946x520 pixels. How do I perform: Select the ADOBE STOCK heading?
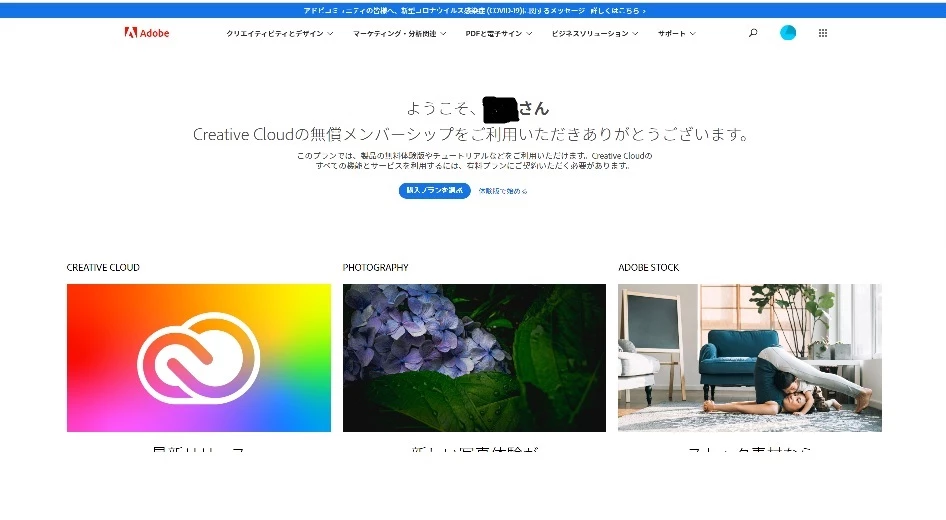tap(649, 267)
